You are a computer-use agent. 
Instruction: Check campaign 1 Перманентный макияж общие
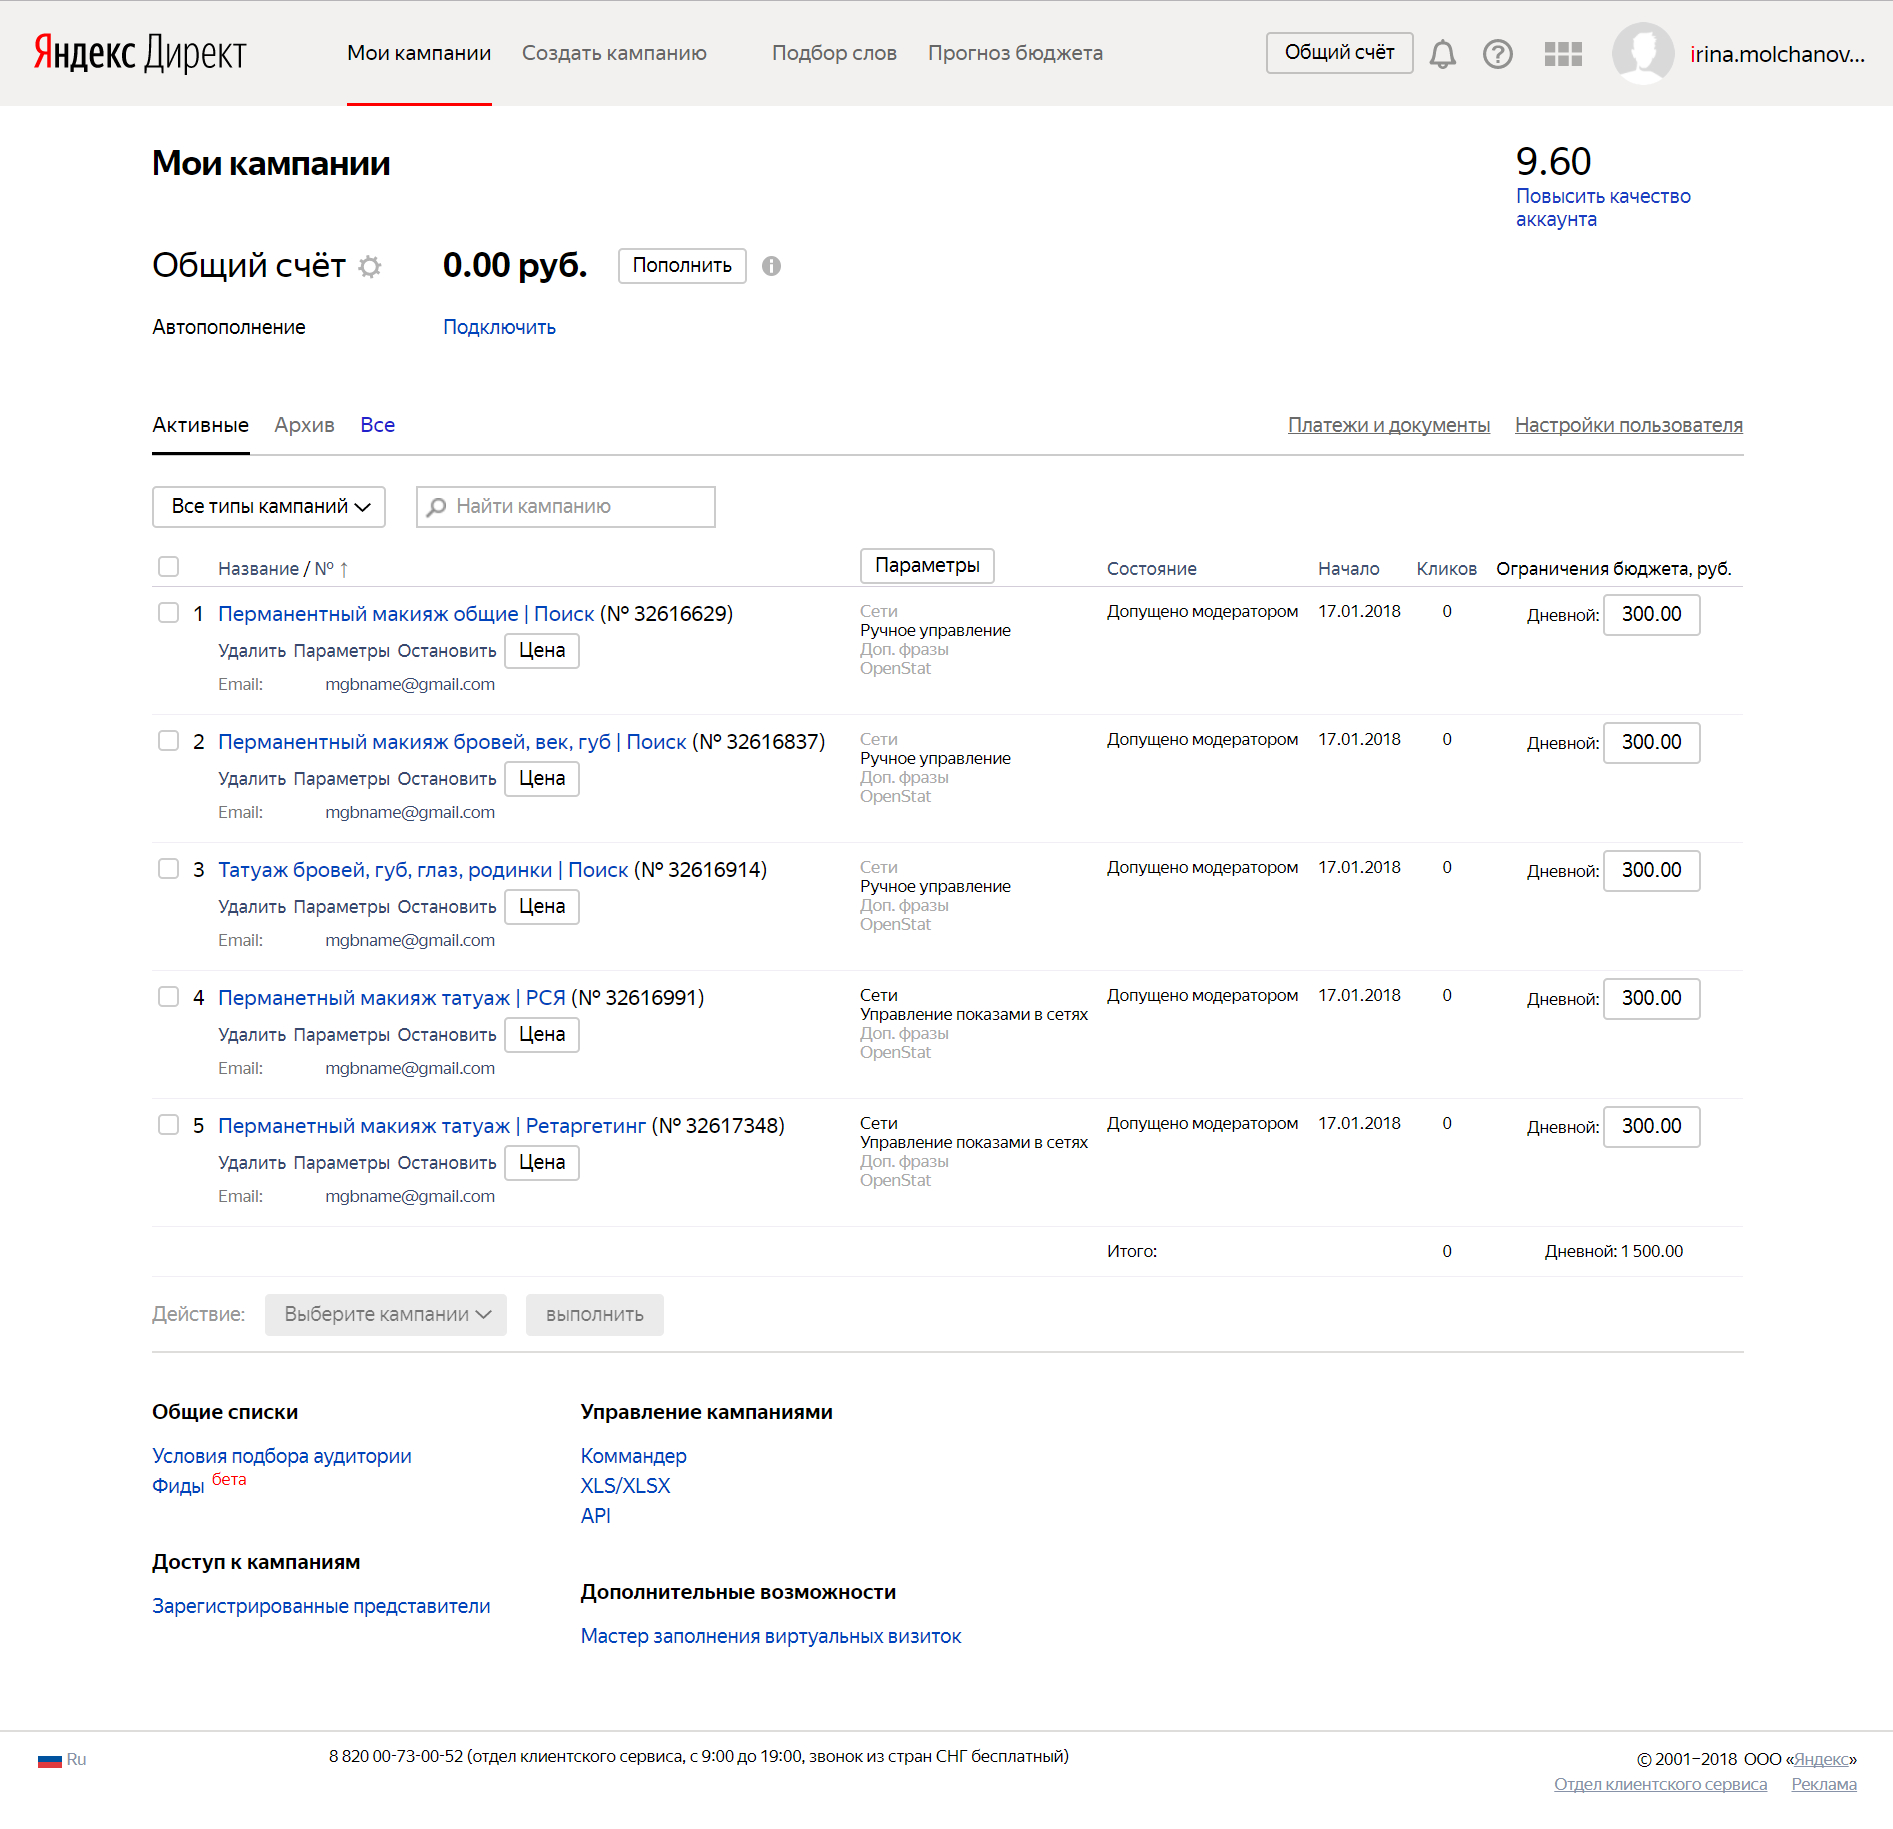point(169,613)
